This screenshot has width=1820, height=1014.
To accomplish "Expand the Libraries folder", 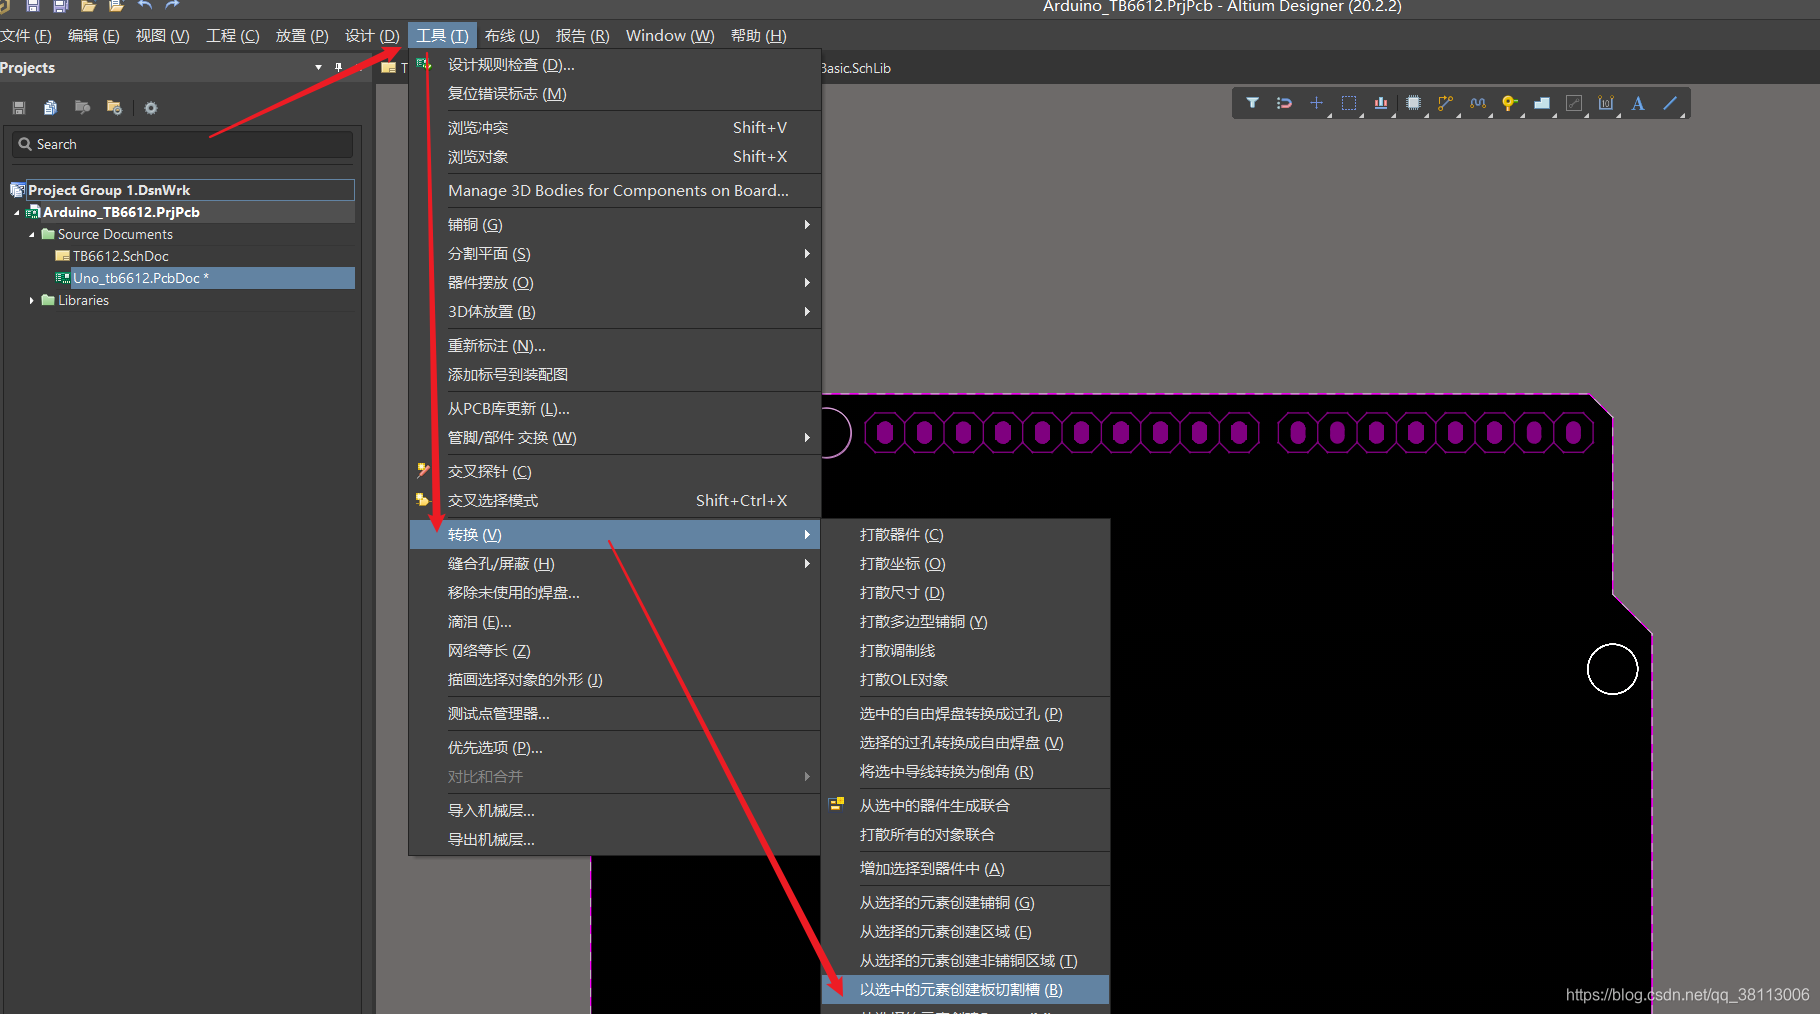I will [x=32, y=300].
